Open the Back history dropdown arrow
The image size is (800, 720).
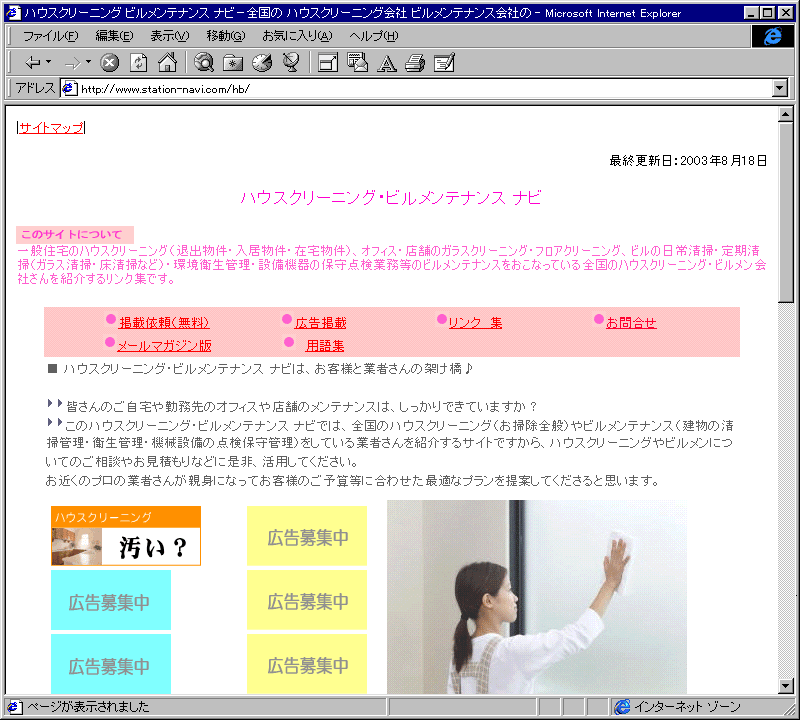tap(48, 62)
